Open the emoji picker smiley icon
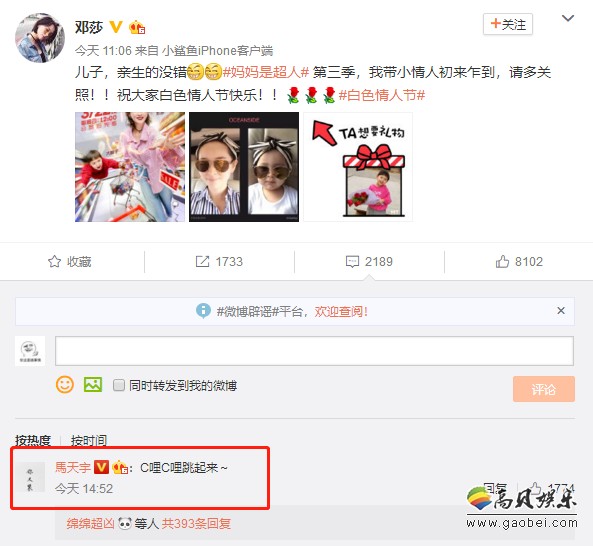 tap(65, 385)
